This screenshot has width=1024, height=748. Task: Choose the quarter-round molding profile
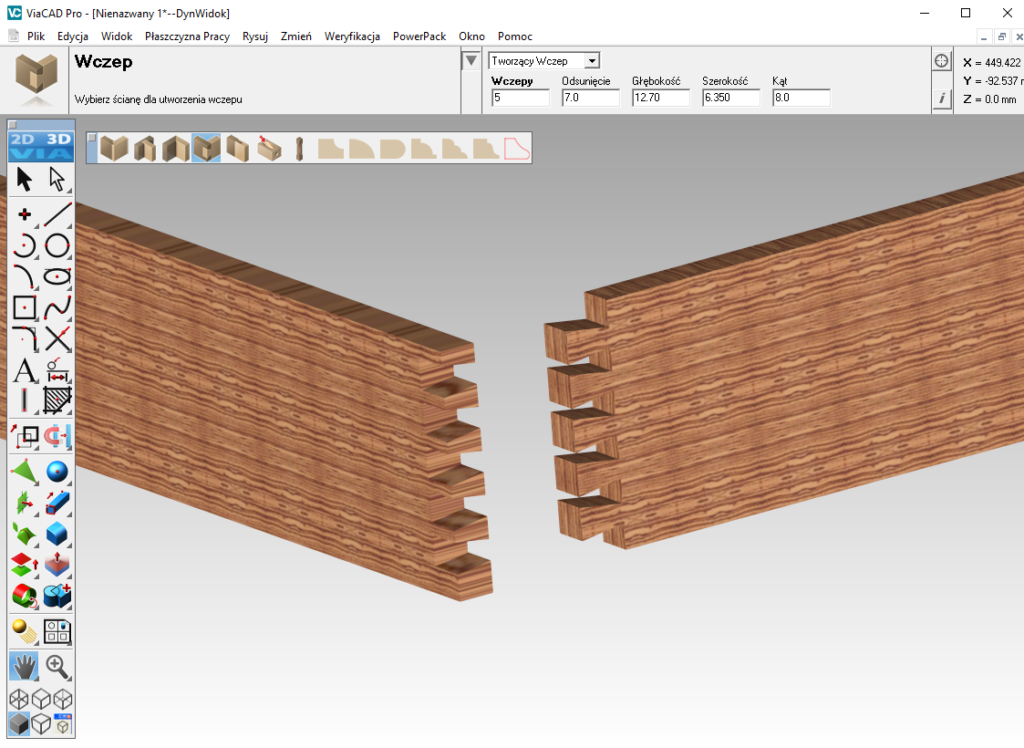click(361, 148)
